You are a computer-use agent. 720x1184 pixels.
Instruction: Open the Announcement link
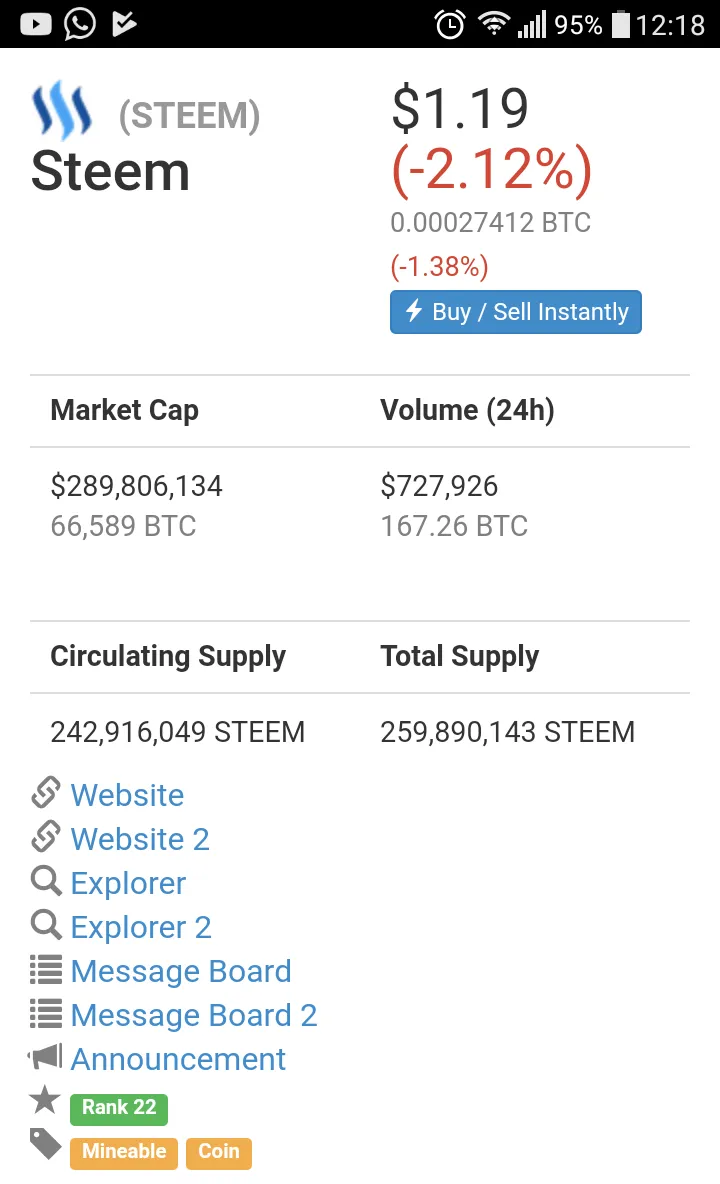(x=178, y=1059)
